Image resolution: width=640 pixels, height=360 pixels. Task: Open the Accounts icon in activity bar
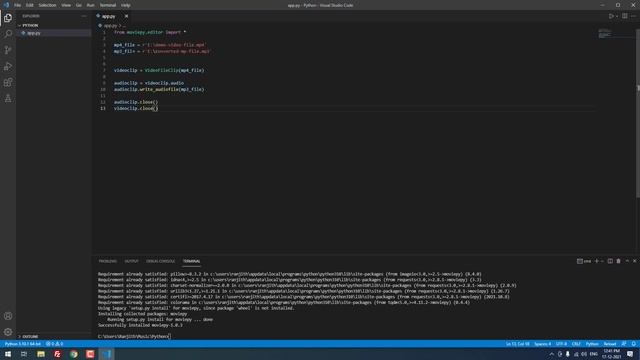[x=8, y=316]
